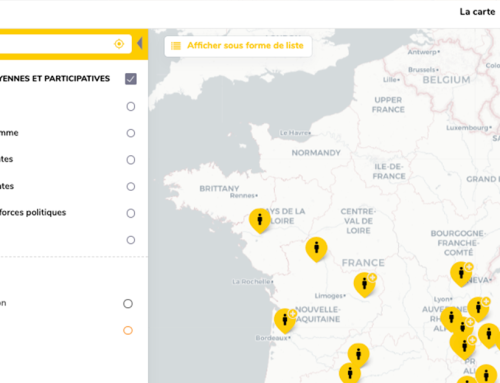
Task: Uncheck the YENNES ET PARTICIPATIVES checkbox
Action: click(x=131, y=79)
